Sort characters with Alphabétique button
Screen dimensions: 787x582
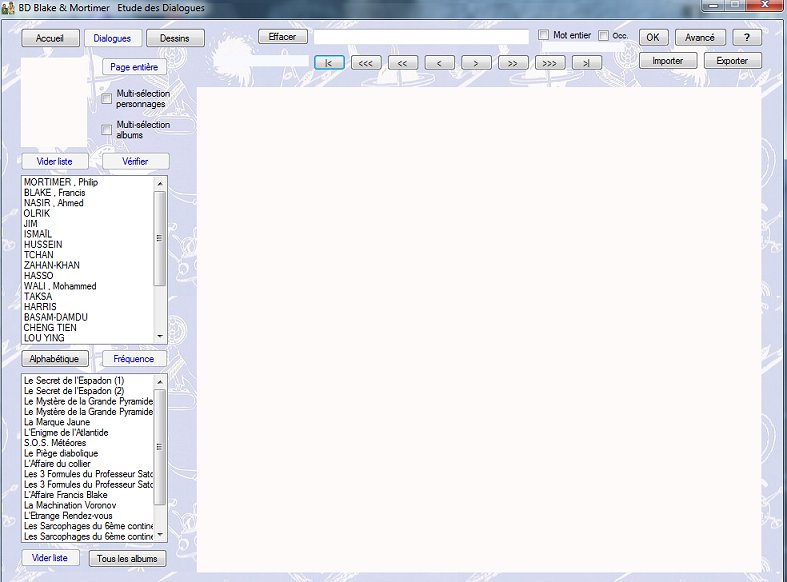[55, 359]
